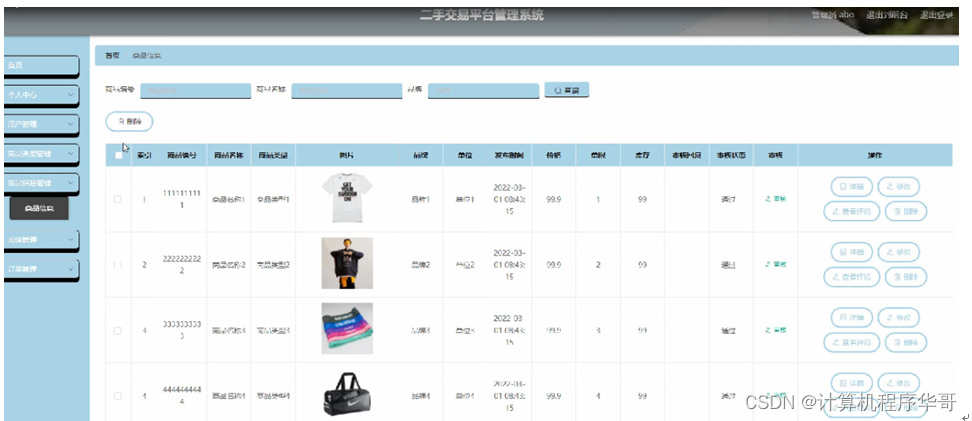Focus the 商品编号 search input
Image resolution: width=972 pixels, height=421 pixels.
[x=195, y=91]
